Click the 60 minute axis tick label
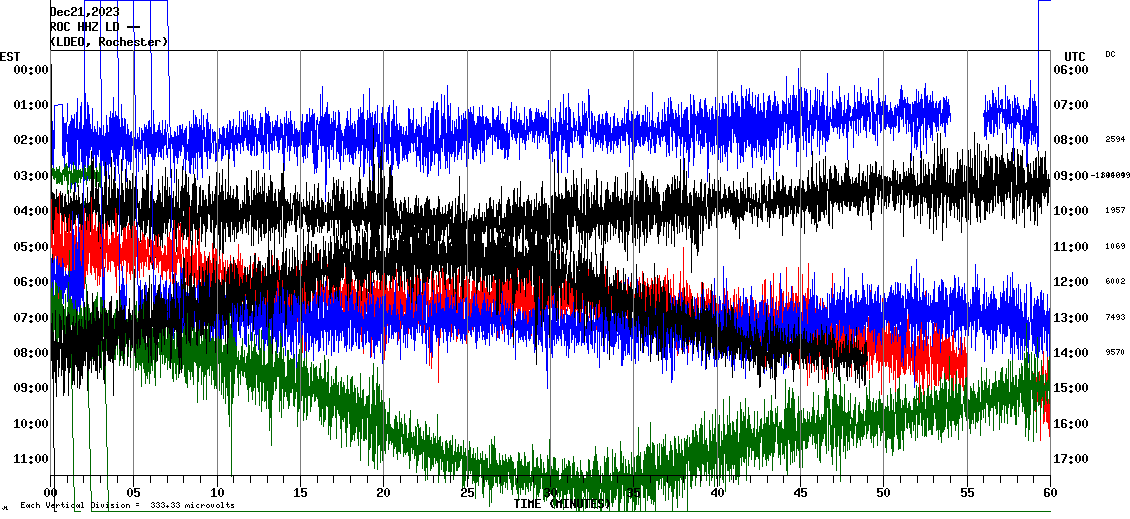 (x=1050, y=493)
